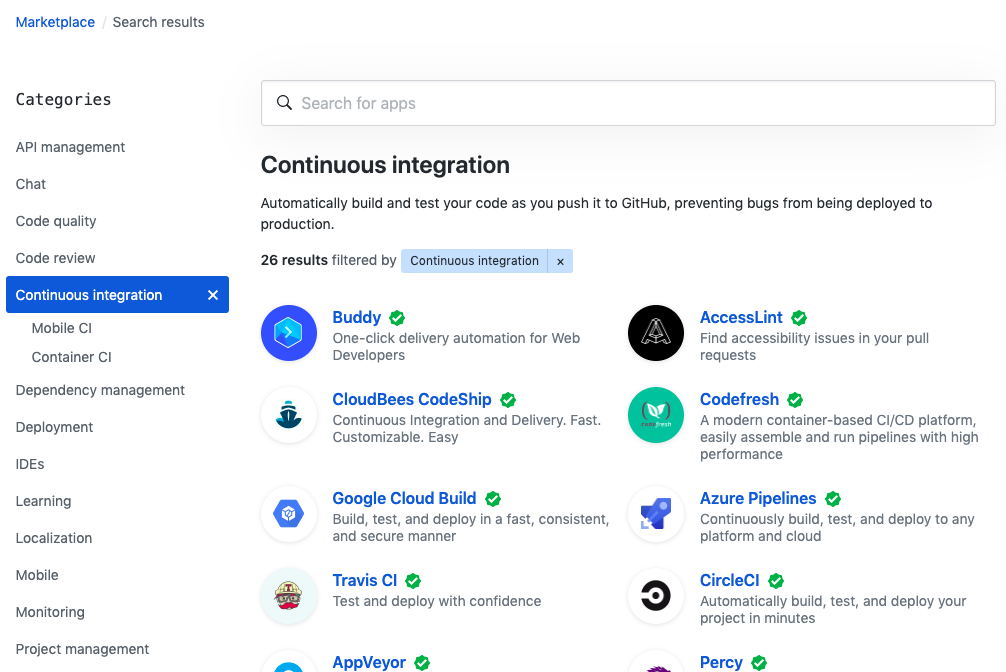Click the verified badge next to Buddy

pyautogui.click(x=397, y=318)
